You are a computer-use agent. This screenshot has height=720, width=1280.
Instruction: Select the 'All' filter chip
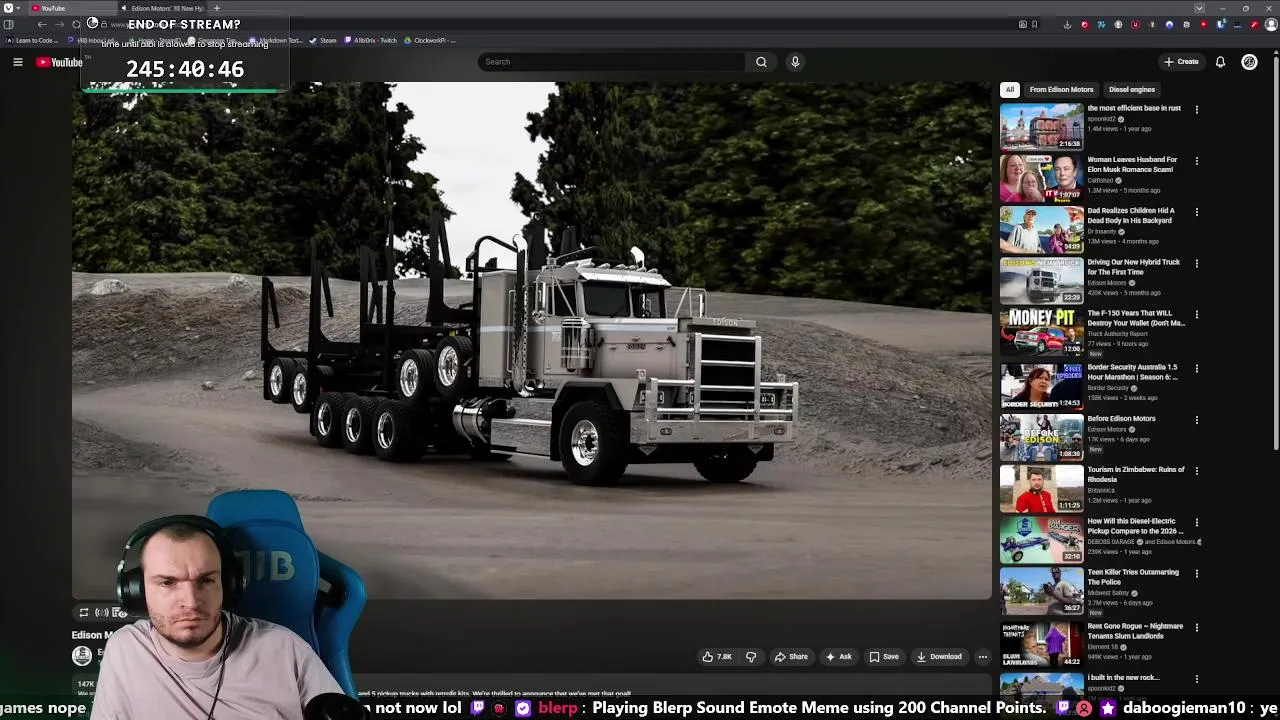tap(1010, 89)
